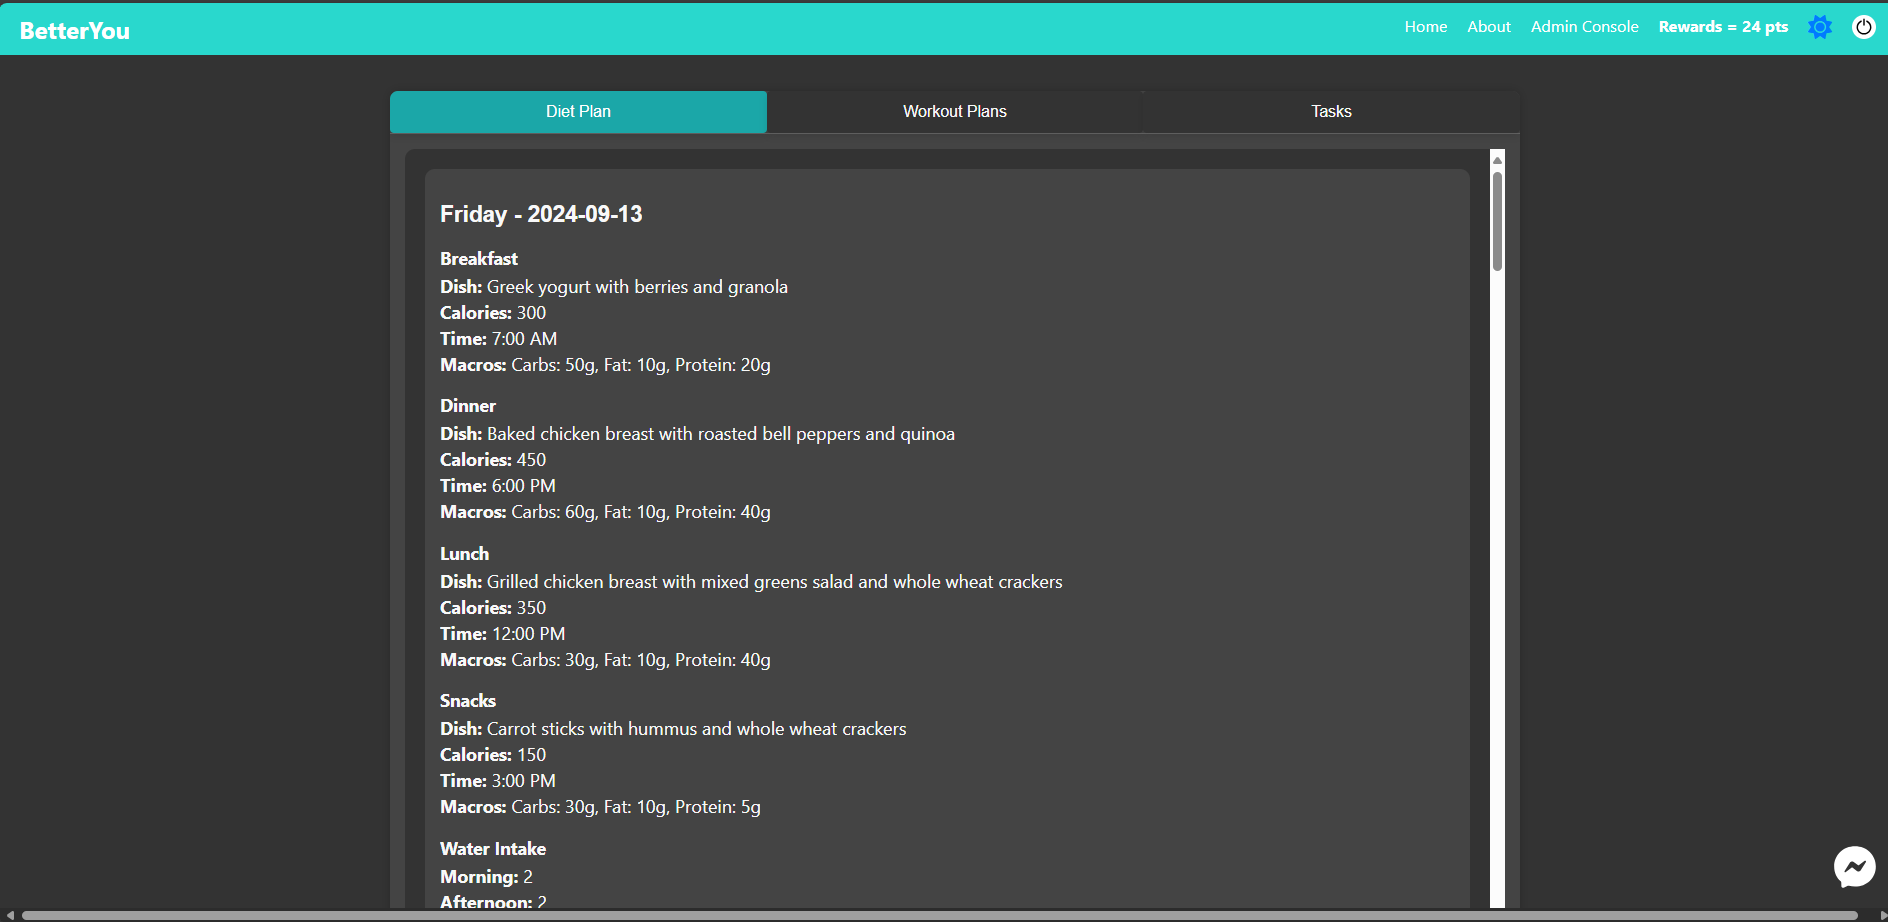Click Calories: 350 line
1888x922 pixels.
coord(493,608)
